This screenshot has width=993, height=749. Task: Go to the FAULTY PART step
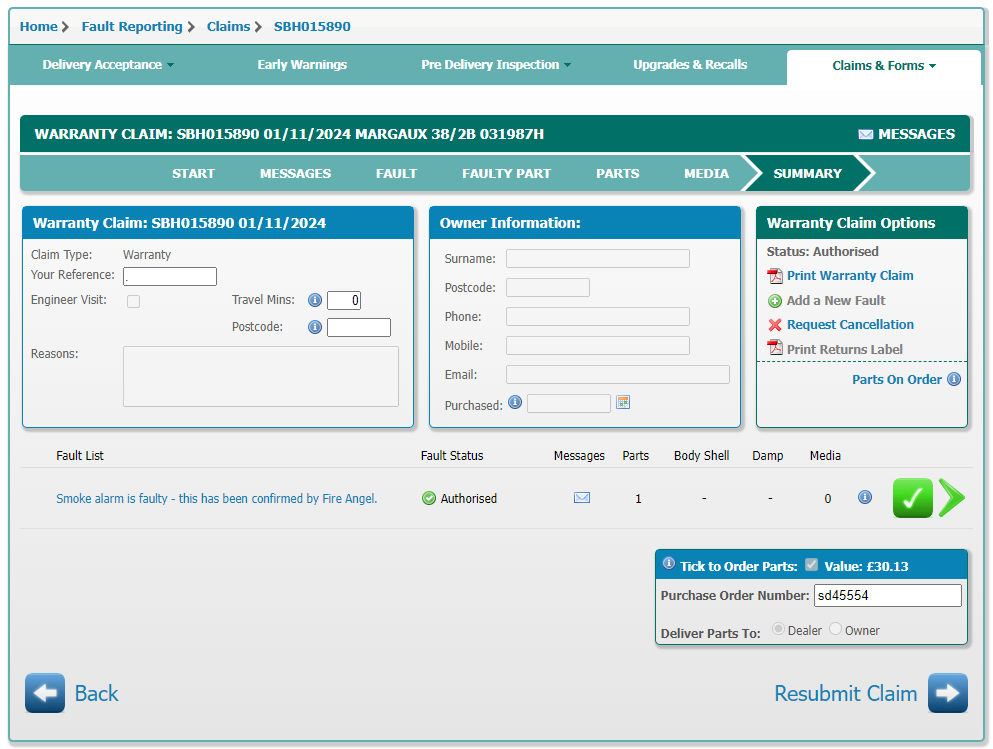[x=506, y=173]
